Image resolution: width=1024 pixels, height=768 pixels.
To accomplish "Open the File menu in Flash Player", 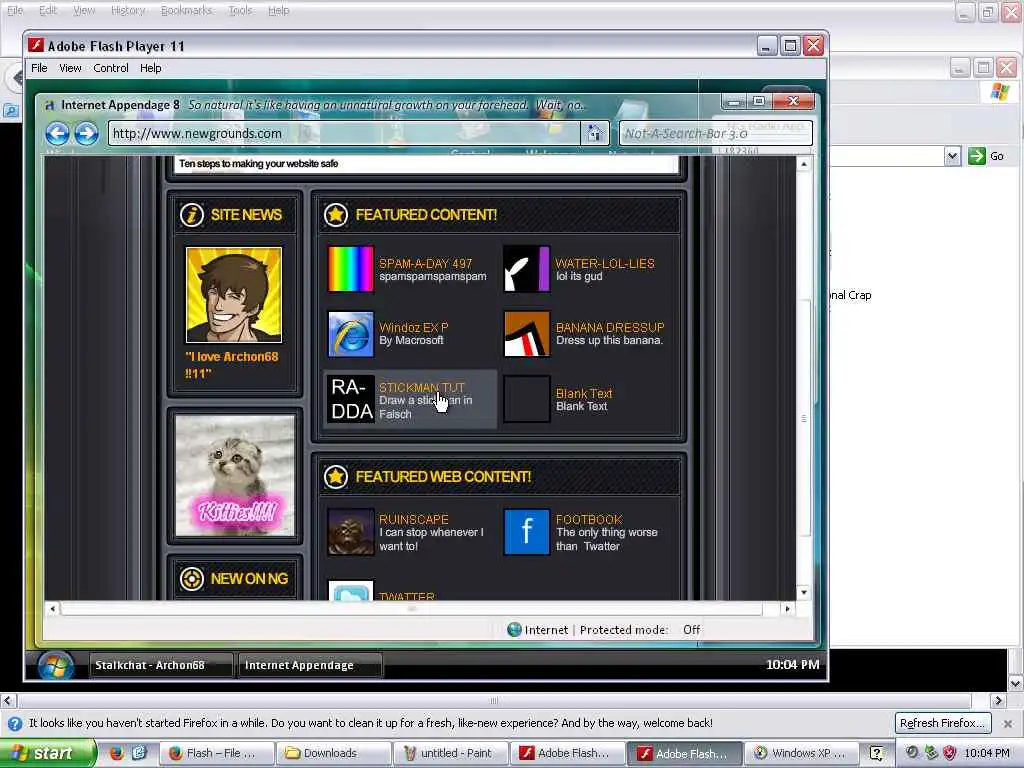I will [39, 68].
